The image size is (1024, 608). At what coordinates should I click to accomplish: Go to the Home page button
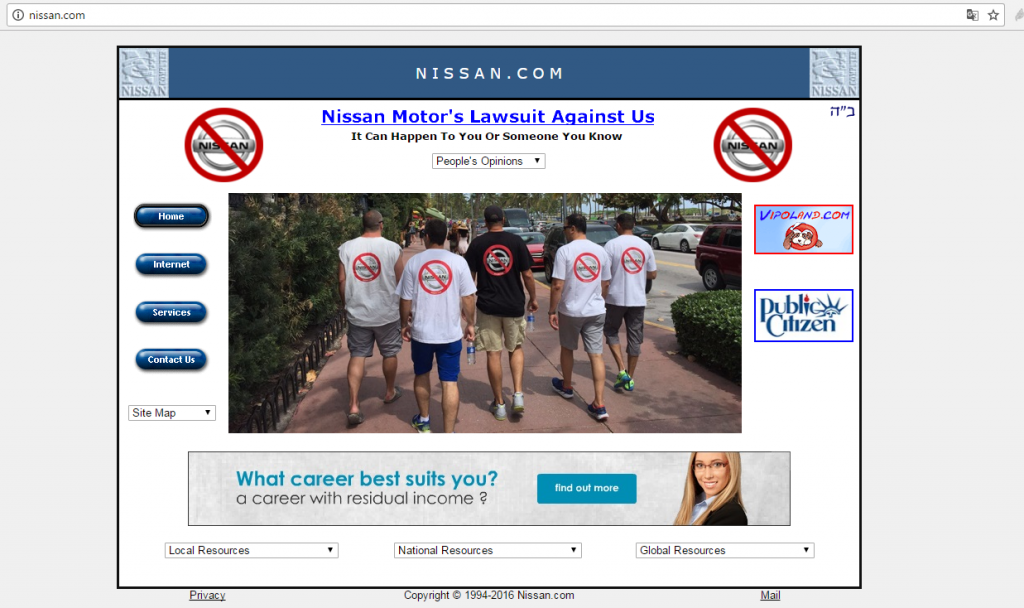[x=171, y=216]
